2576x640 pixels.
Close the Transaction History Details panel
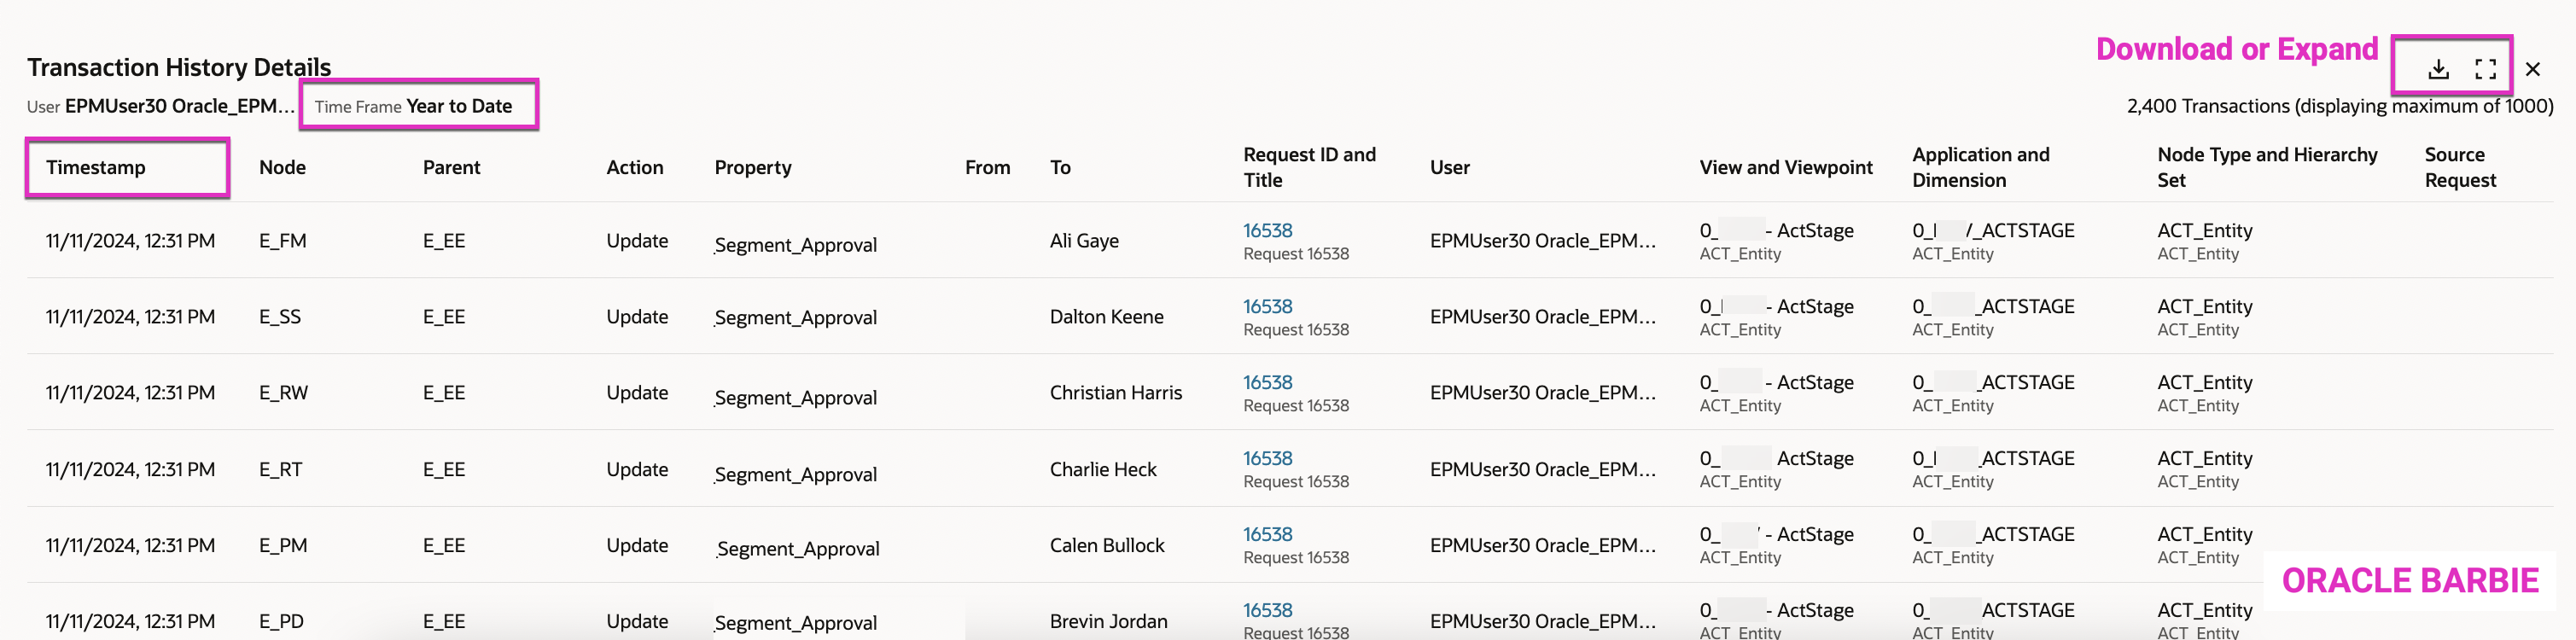click(x=2532, y=69)
